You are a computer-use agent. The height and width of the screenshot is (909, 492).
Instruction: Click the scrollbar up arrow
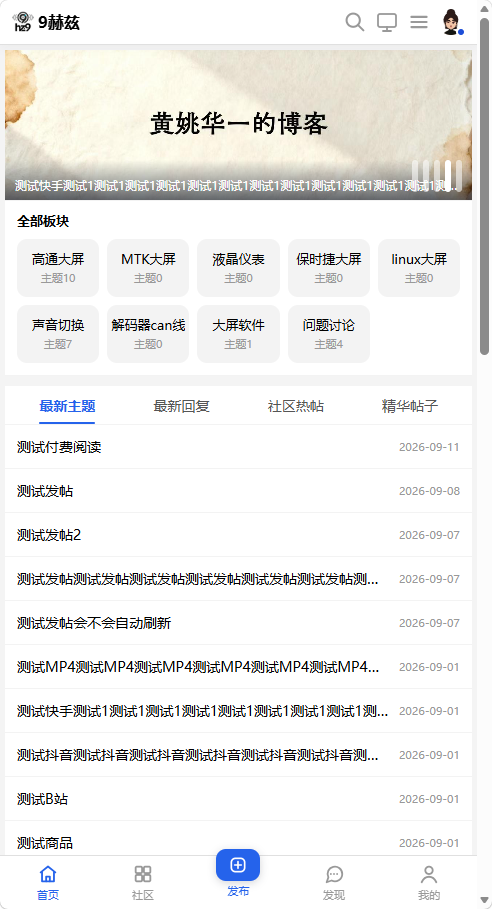pyautogui.click(x=484, y=8)
